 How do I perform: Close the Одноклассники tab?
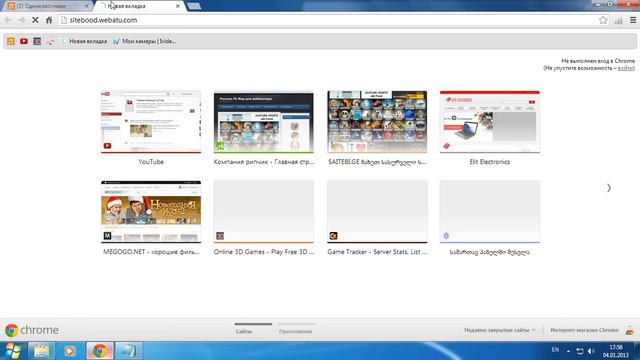87,6
